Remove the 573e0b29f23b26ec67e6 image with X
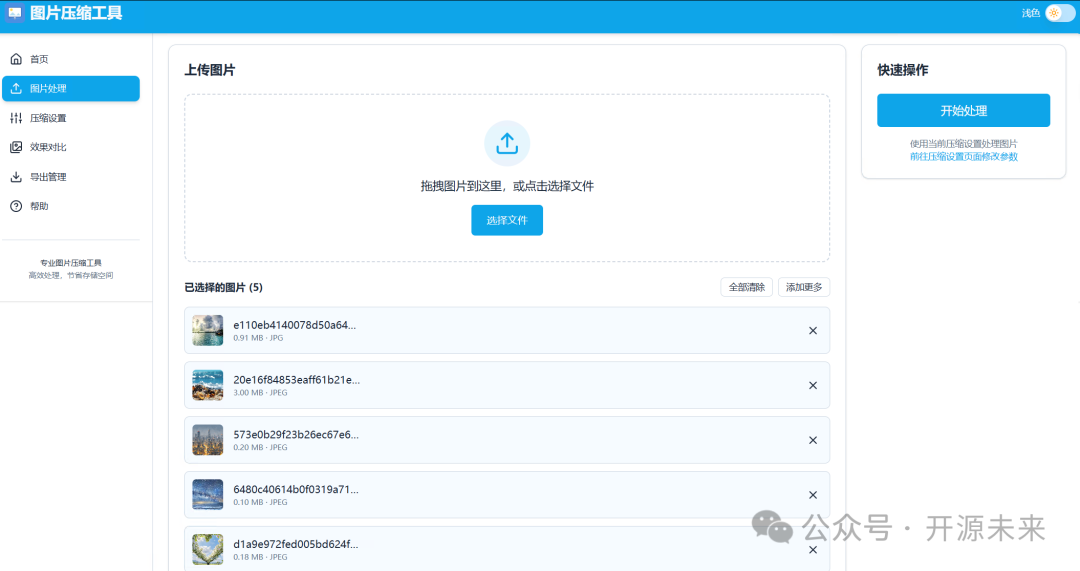This screenshot has height=571, width=1080. 812,440
